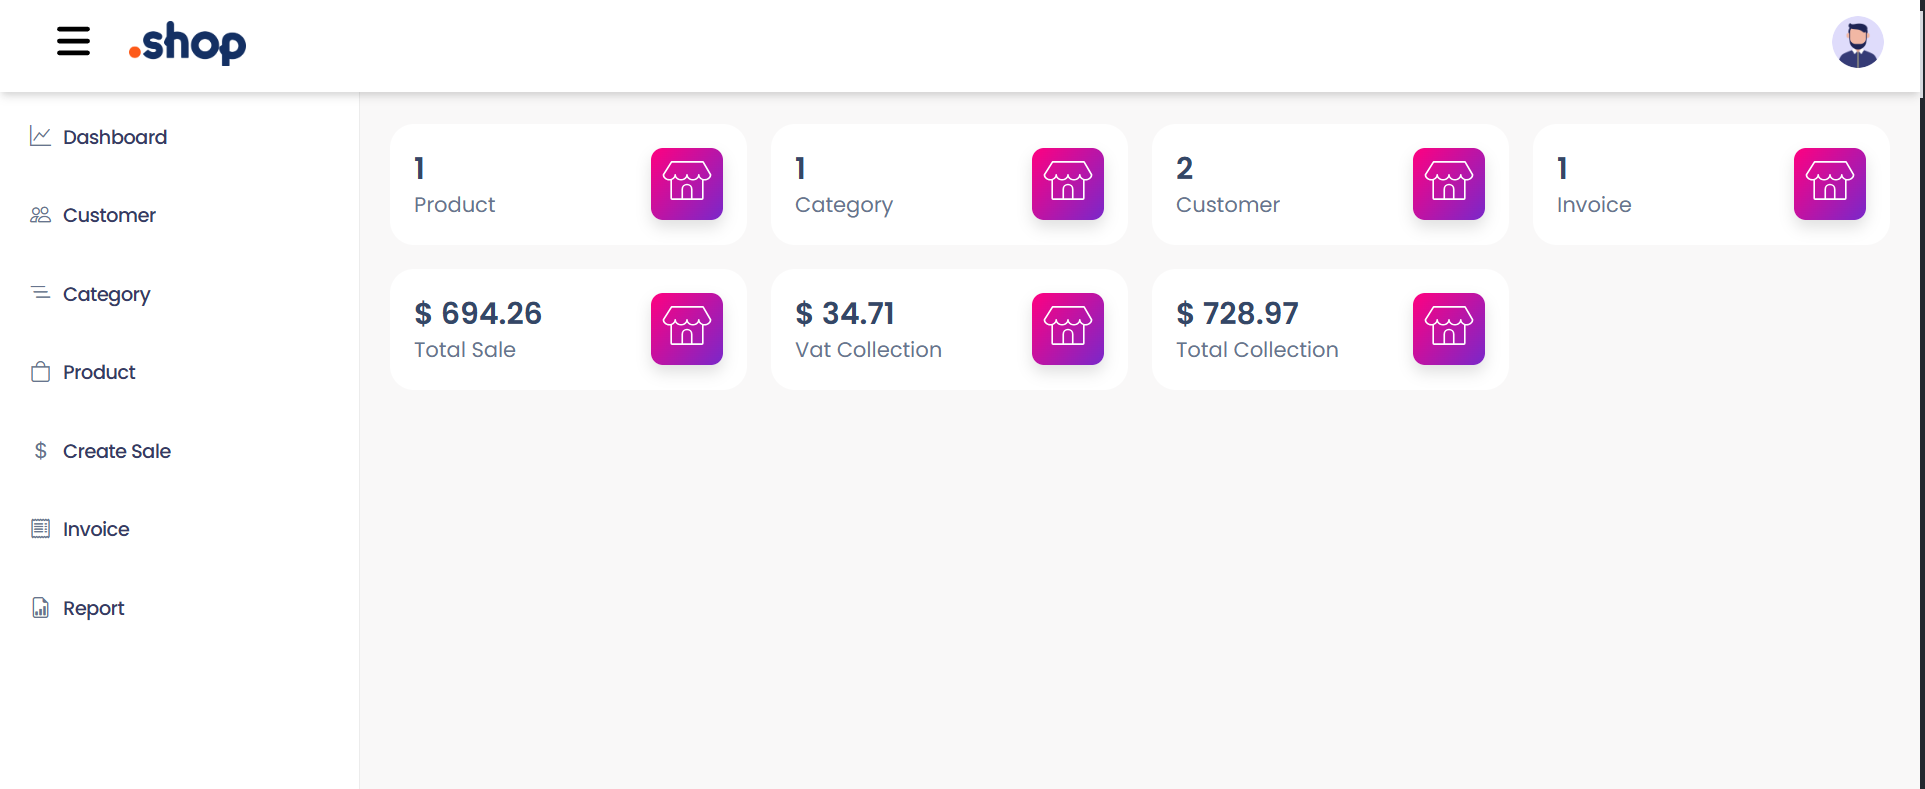
Task: Click the Product bag icon in sidebar
Action: tap(40, 372)
